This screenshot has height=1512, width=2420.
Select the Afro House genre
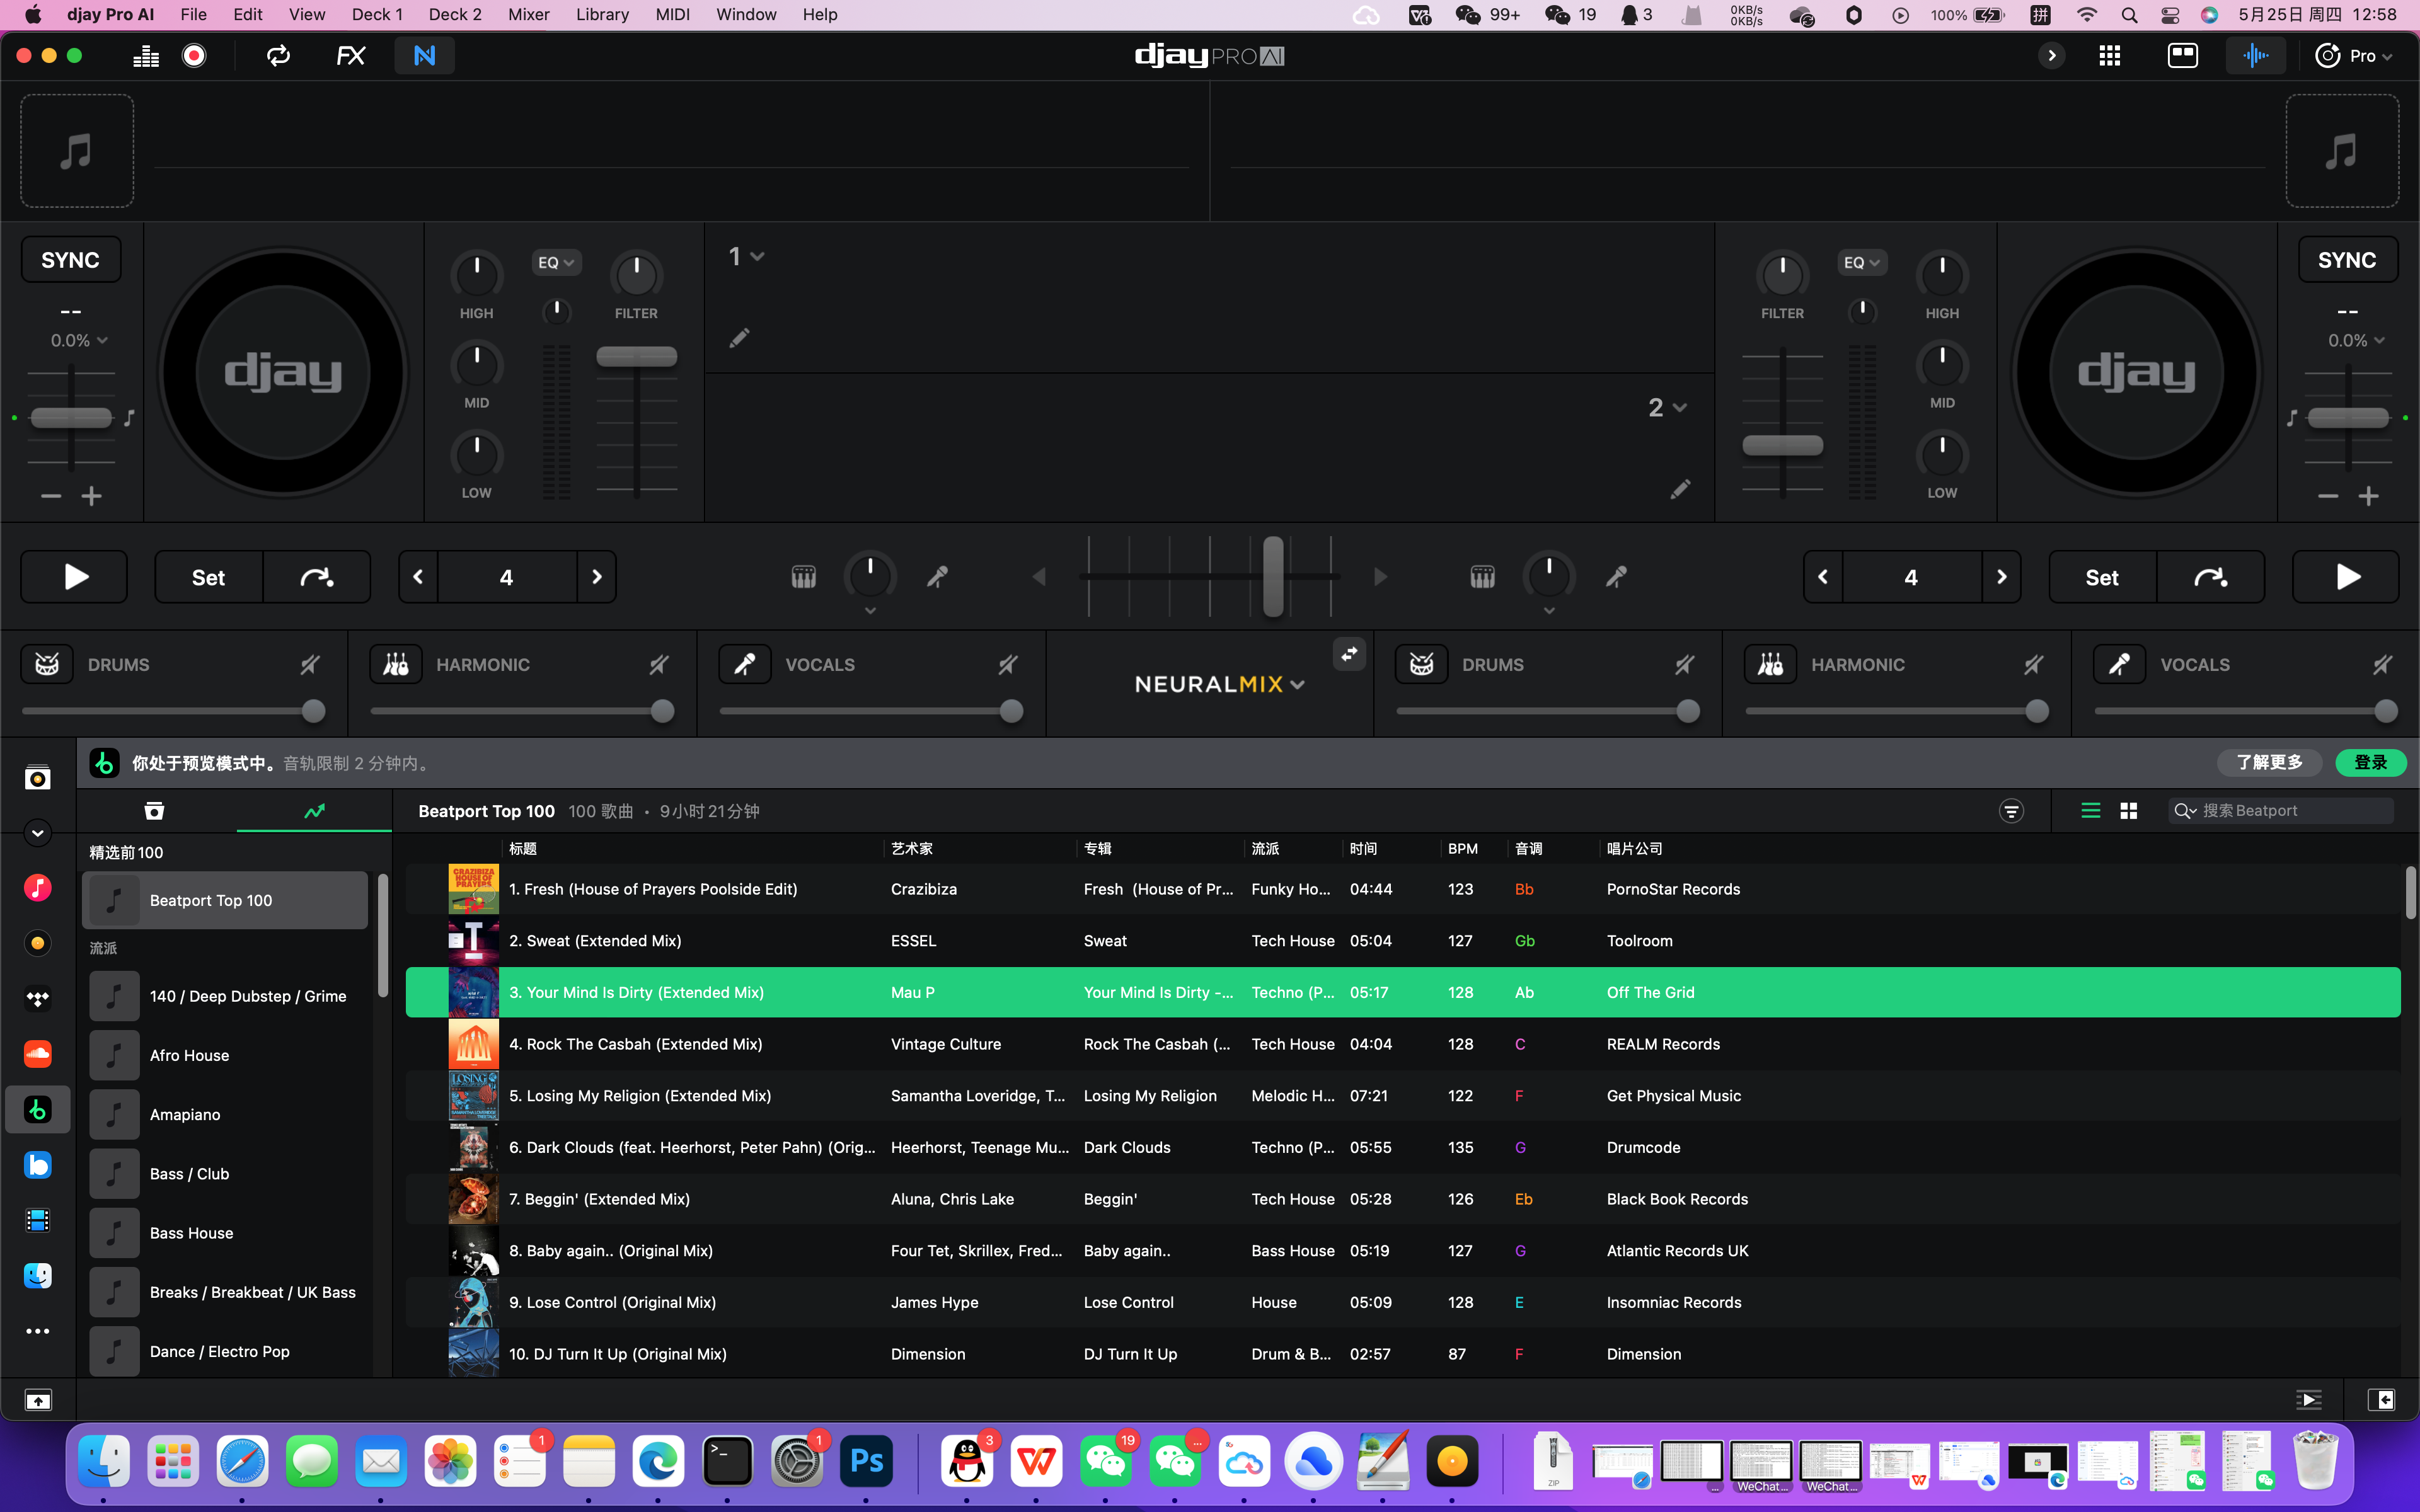(225, 1056)
